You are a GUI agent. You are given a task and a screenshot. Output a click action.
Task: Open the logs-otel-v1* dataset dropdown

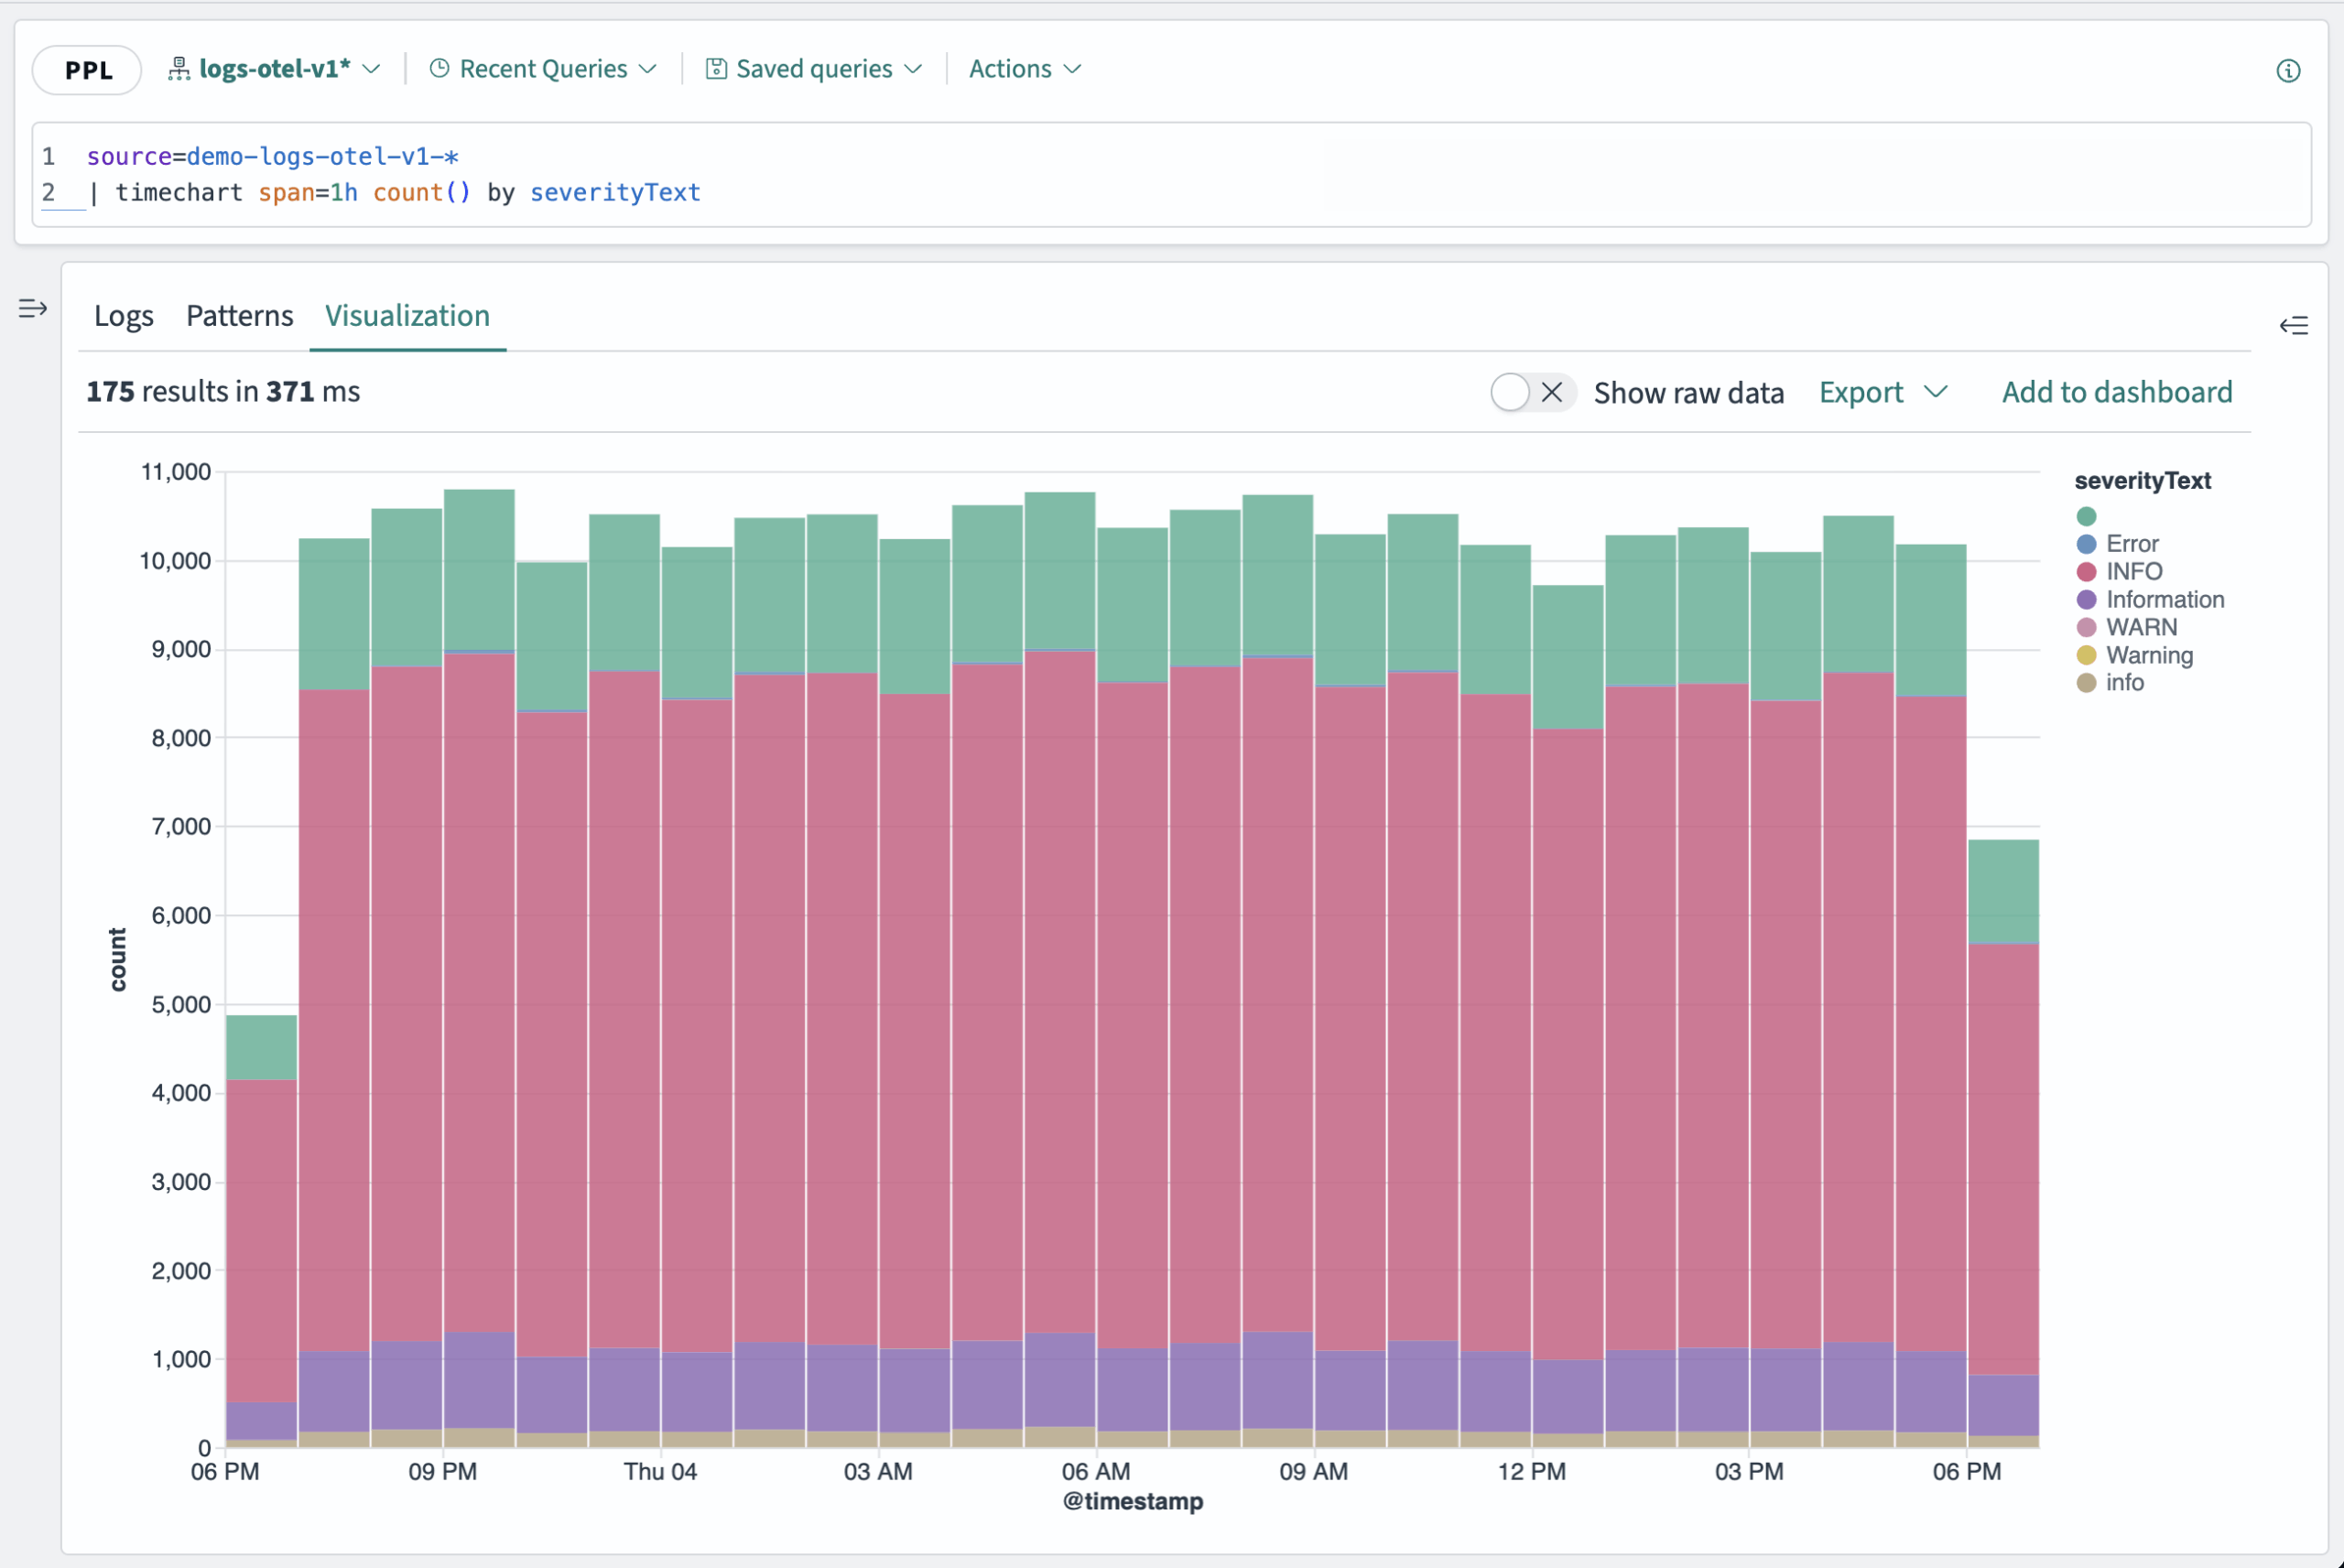tap(275, 69)
